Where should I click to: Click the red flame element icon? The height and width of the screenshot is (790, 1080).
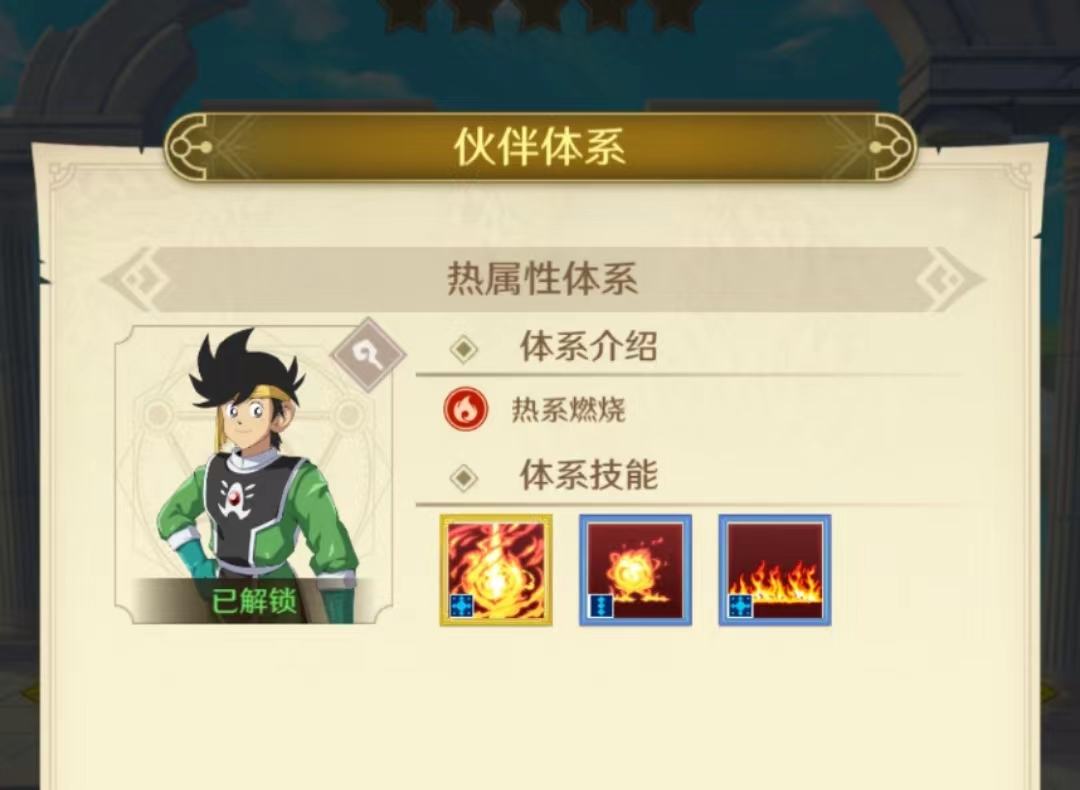466,408
